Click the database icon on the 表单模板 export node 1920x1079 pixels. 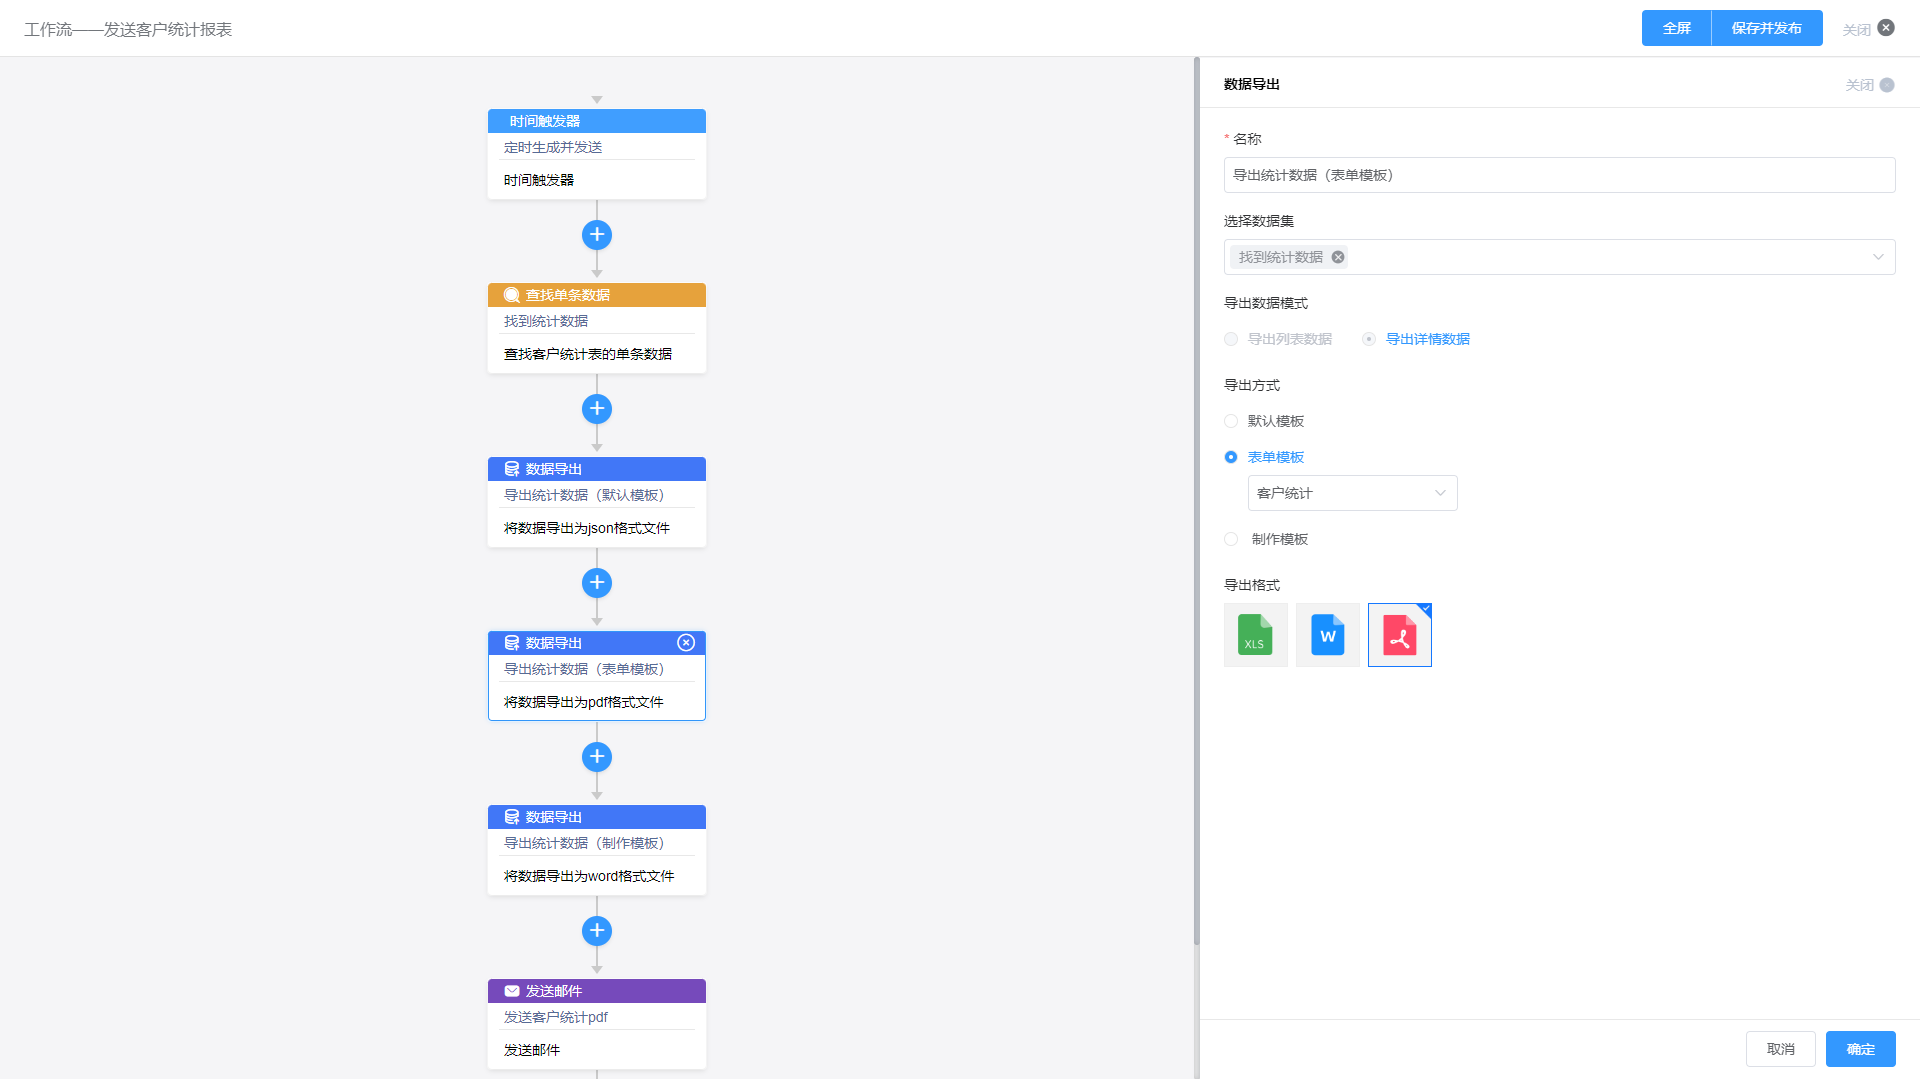point(512,643)
